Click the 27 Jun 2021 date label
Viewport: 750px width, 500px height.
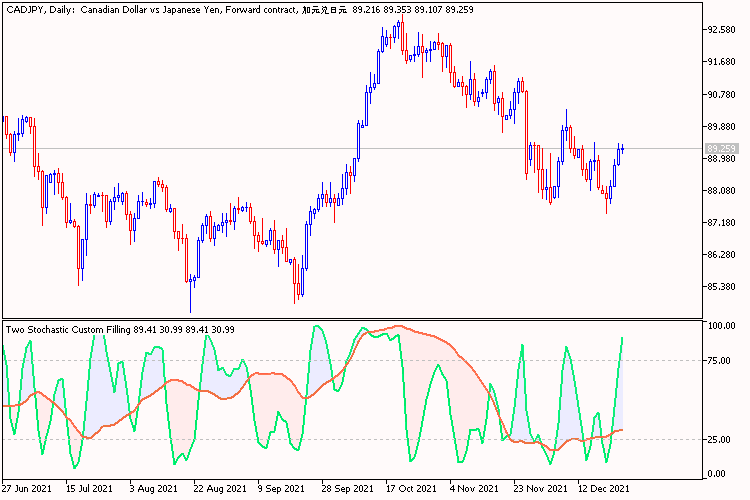pos(26,489)
